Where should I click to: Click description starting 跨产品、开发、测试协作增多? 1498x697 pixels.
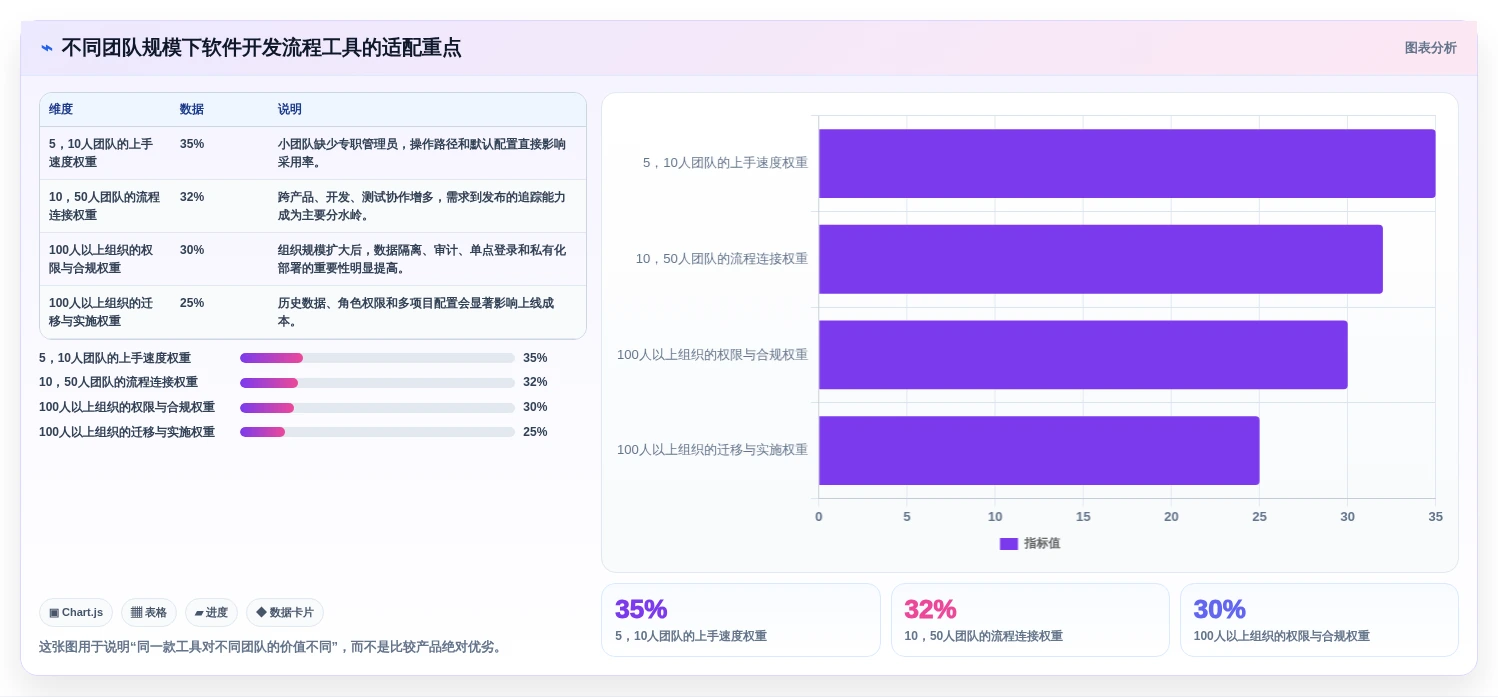pos(422,206)
